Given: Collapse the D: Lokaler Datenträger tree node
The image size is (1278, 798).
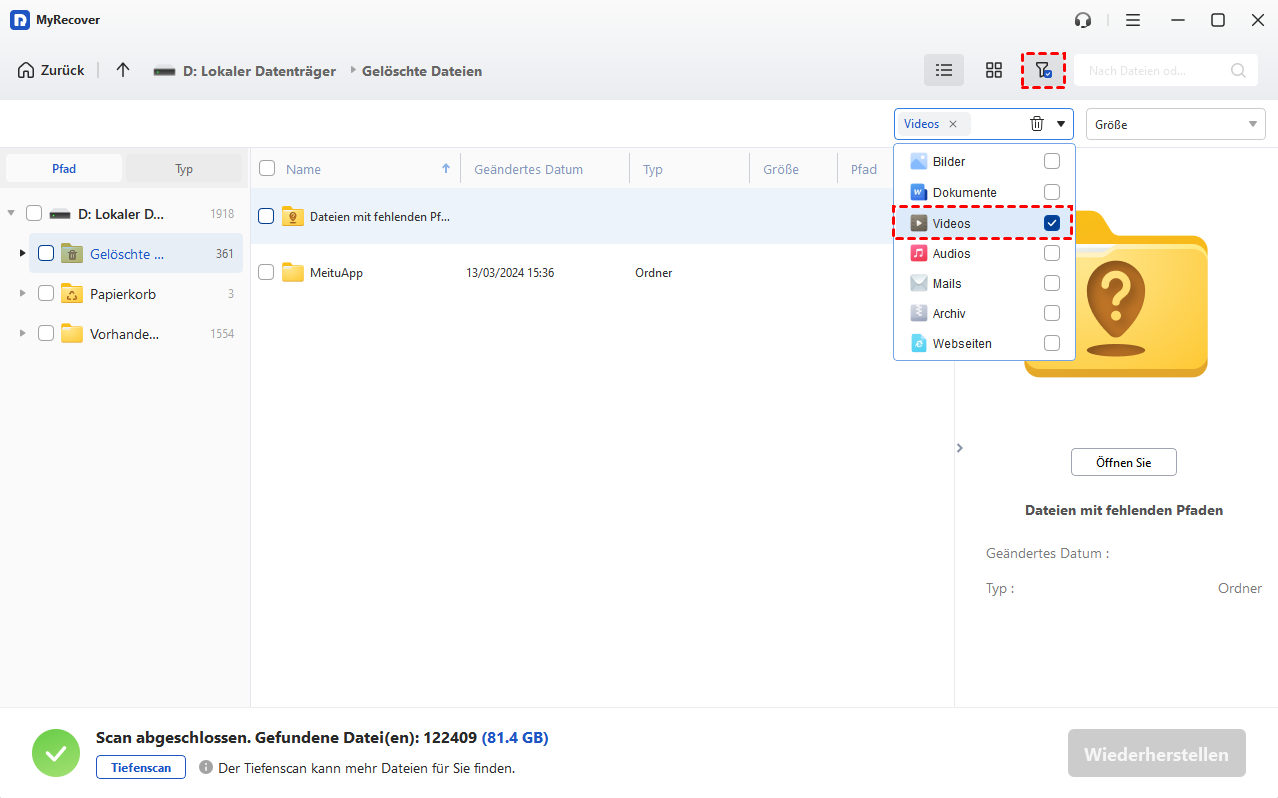Looking at the screenshot, I should point(11,213).
